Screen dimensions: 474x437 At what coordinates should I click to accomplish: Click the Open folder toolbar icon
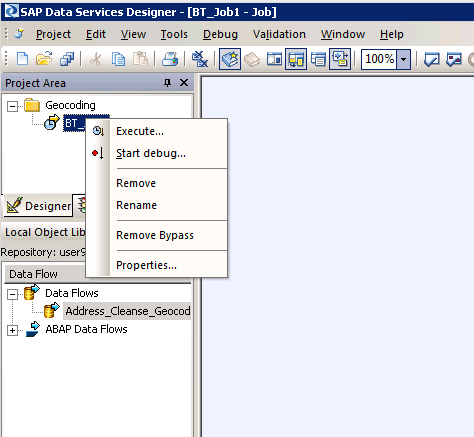(44, 59)
